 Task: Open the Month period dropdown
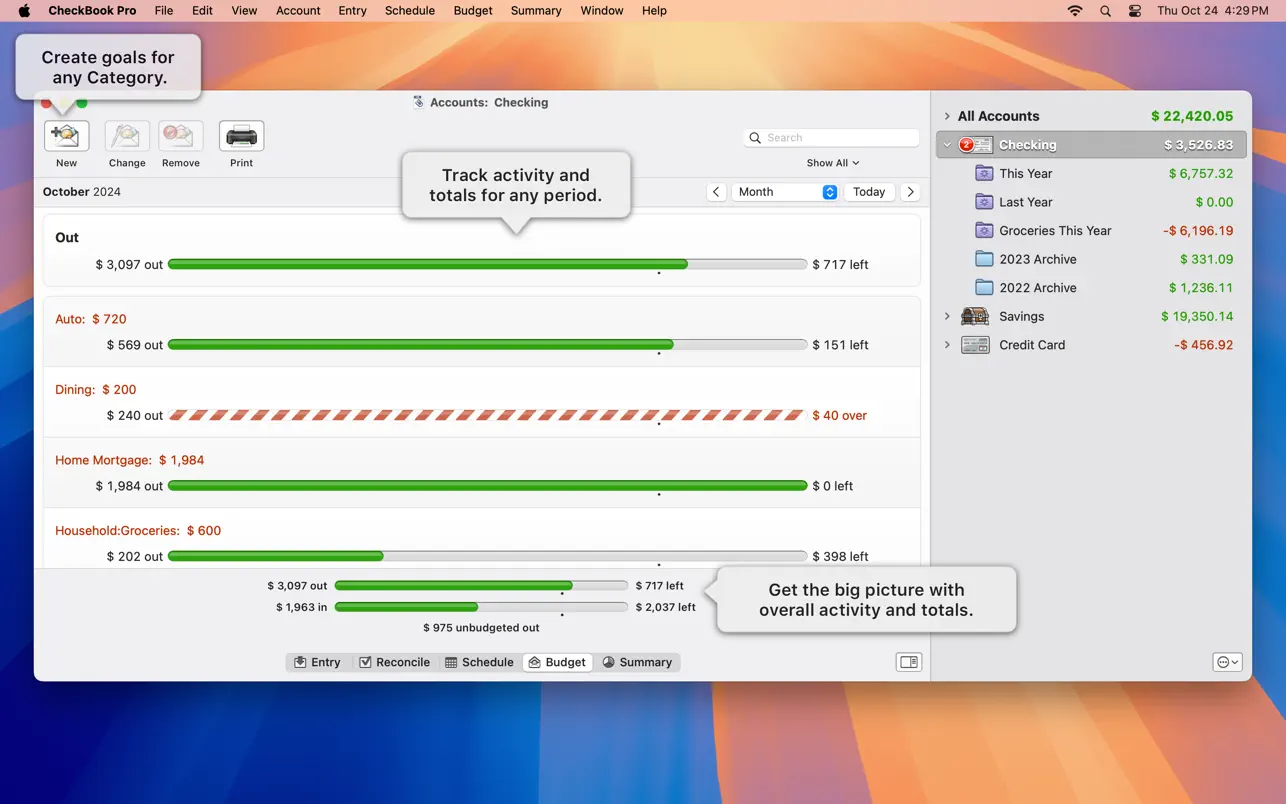pyautogui.click(x=785, y=192)
